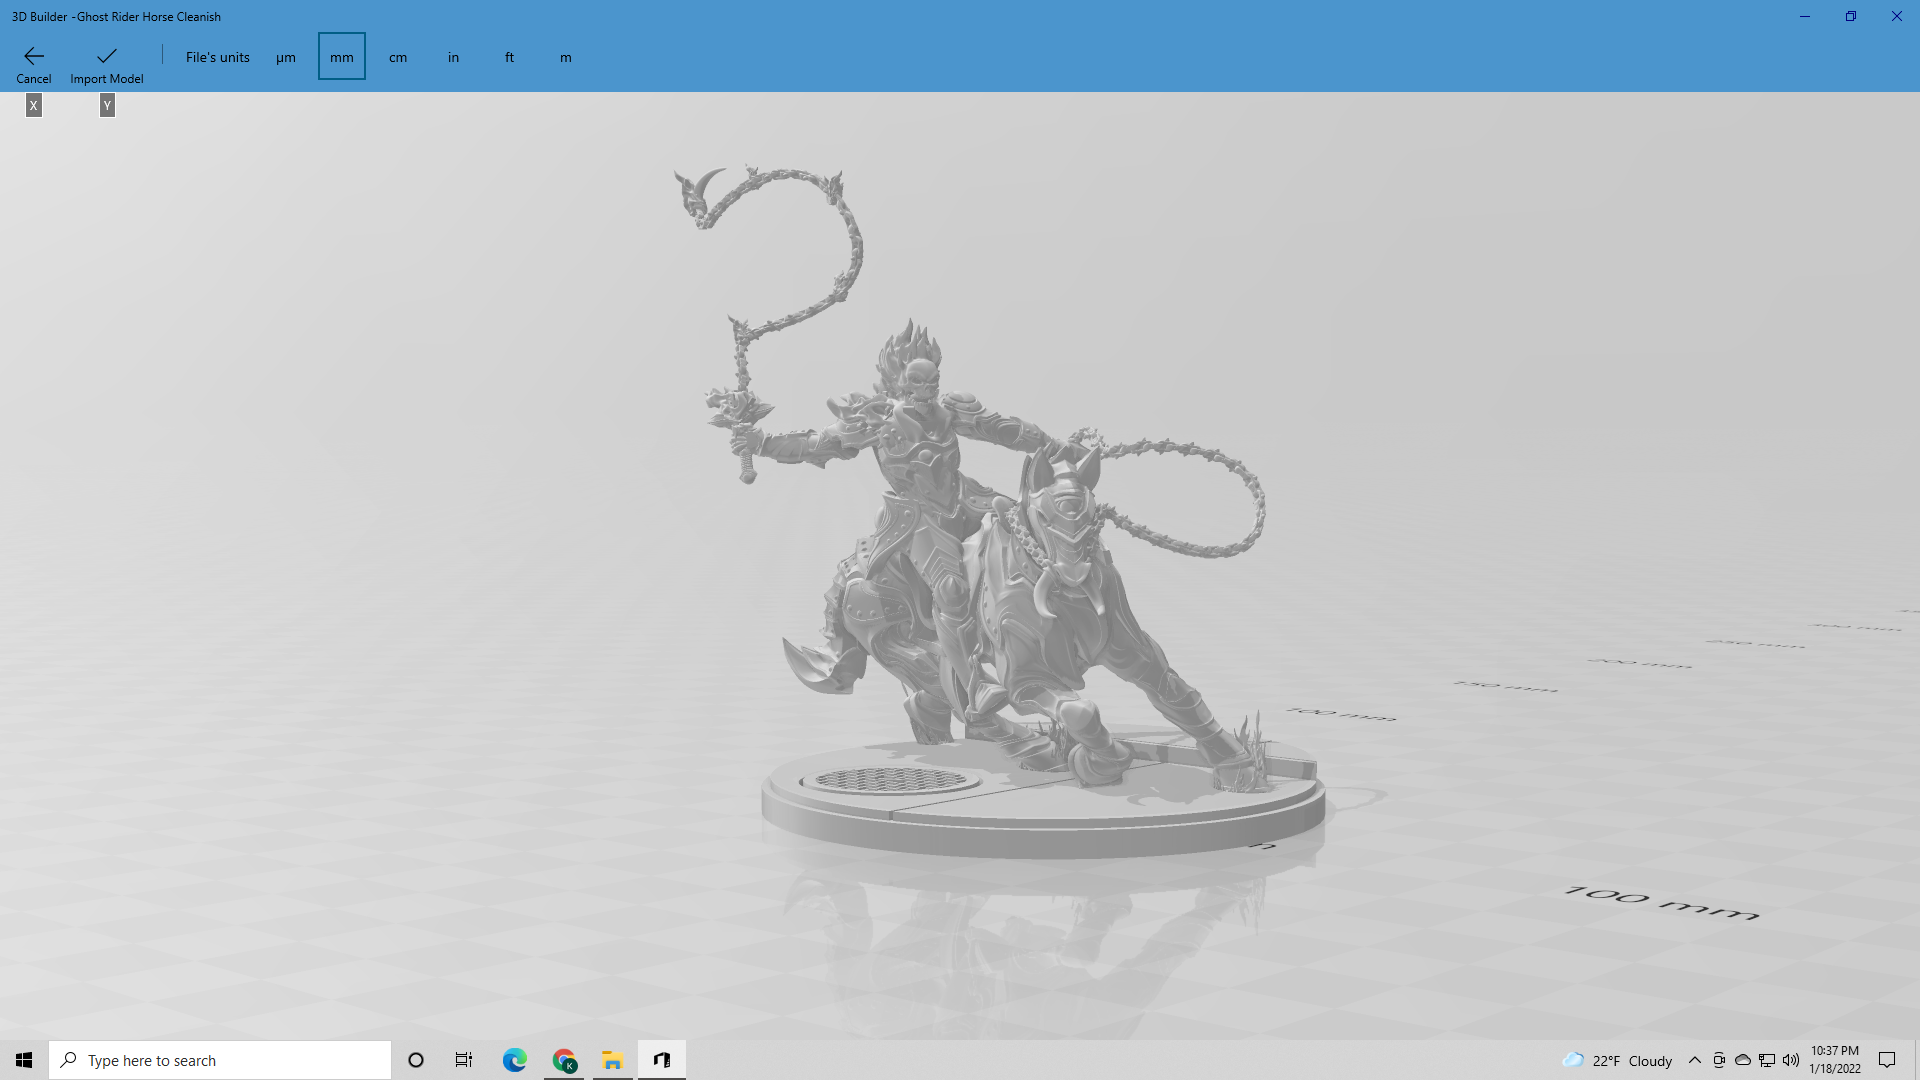Set the file's units to inches
Image resolution: width=1920 pixels, height=1080 pixels.
point(454,57)
